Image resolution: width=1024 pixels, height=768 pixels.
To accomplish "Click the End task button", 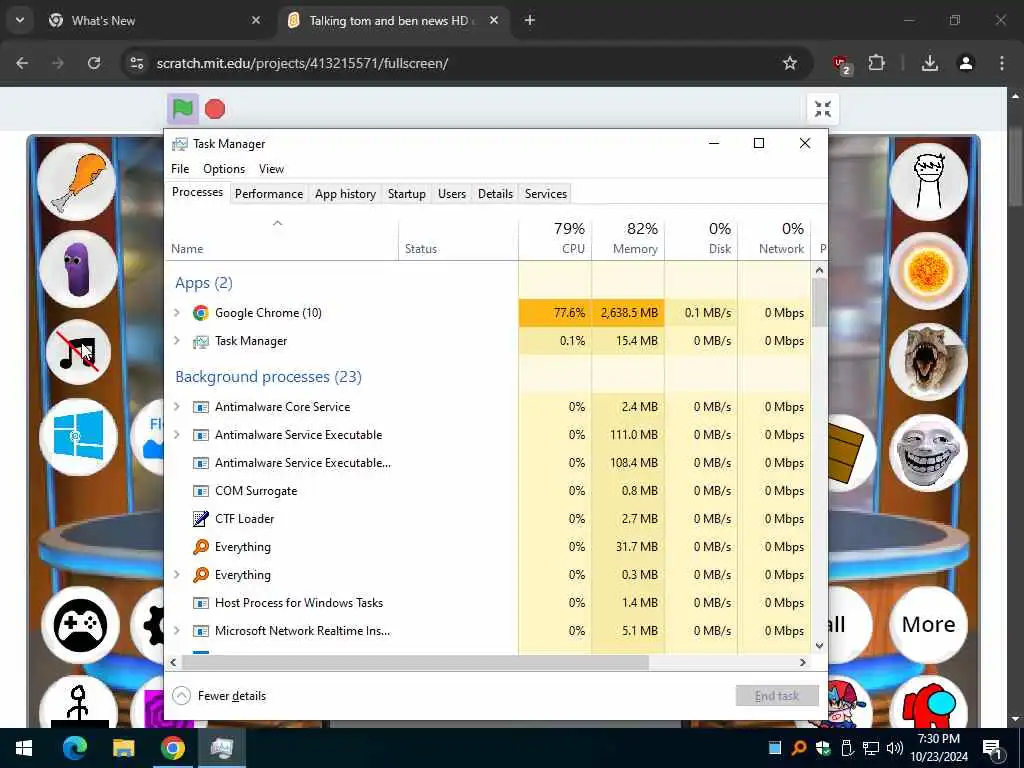I will pos(777,696).
